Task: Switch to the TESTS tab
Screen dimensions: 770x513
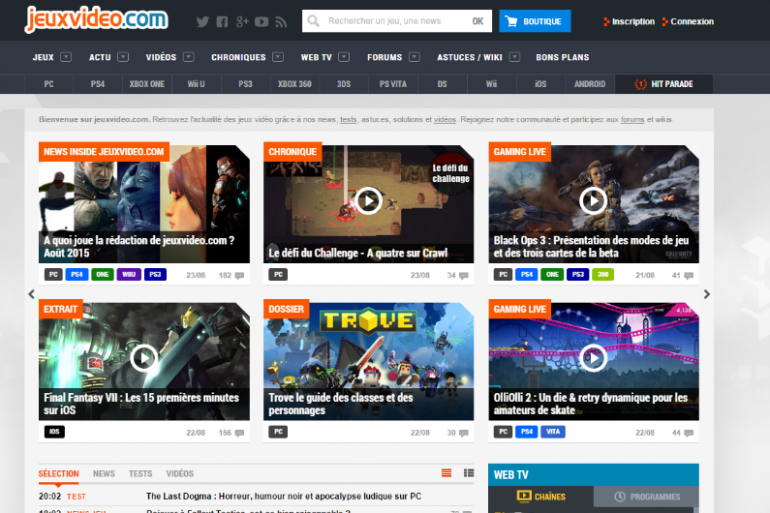Action: click(140, 474)
